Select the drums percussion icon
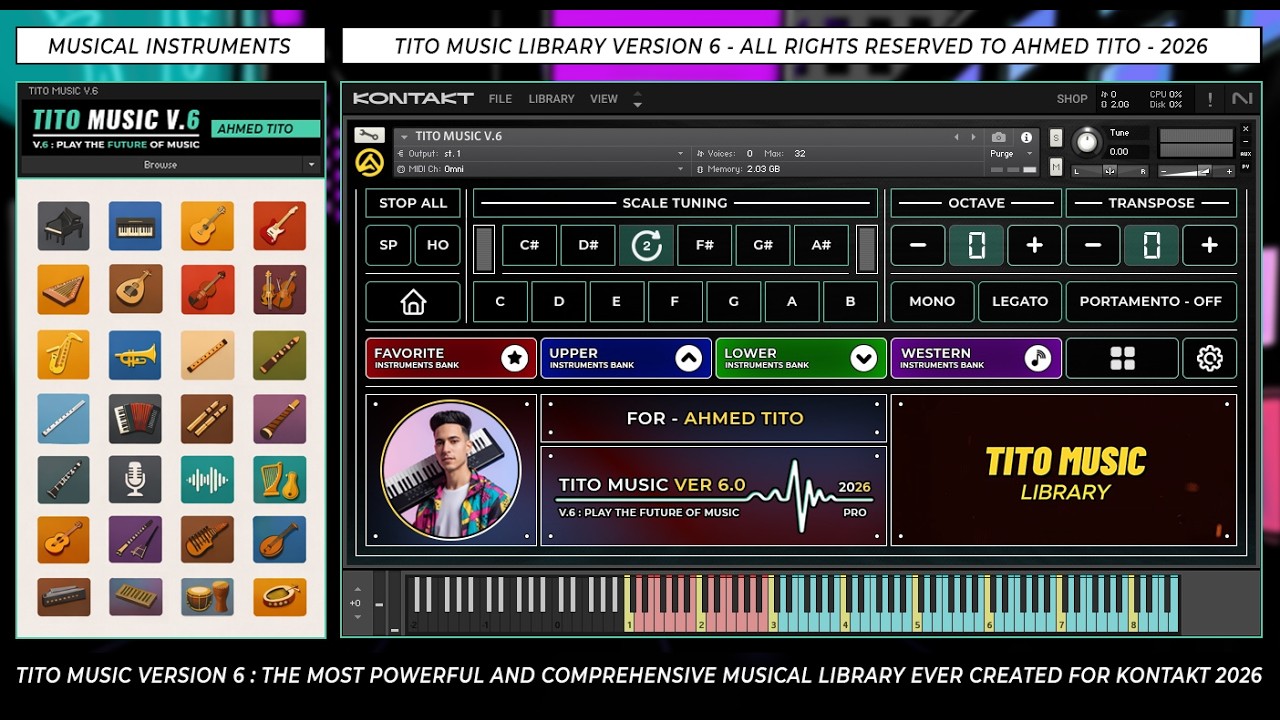The image size is (1280, 720). [207, 597]
